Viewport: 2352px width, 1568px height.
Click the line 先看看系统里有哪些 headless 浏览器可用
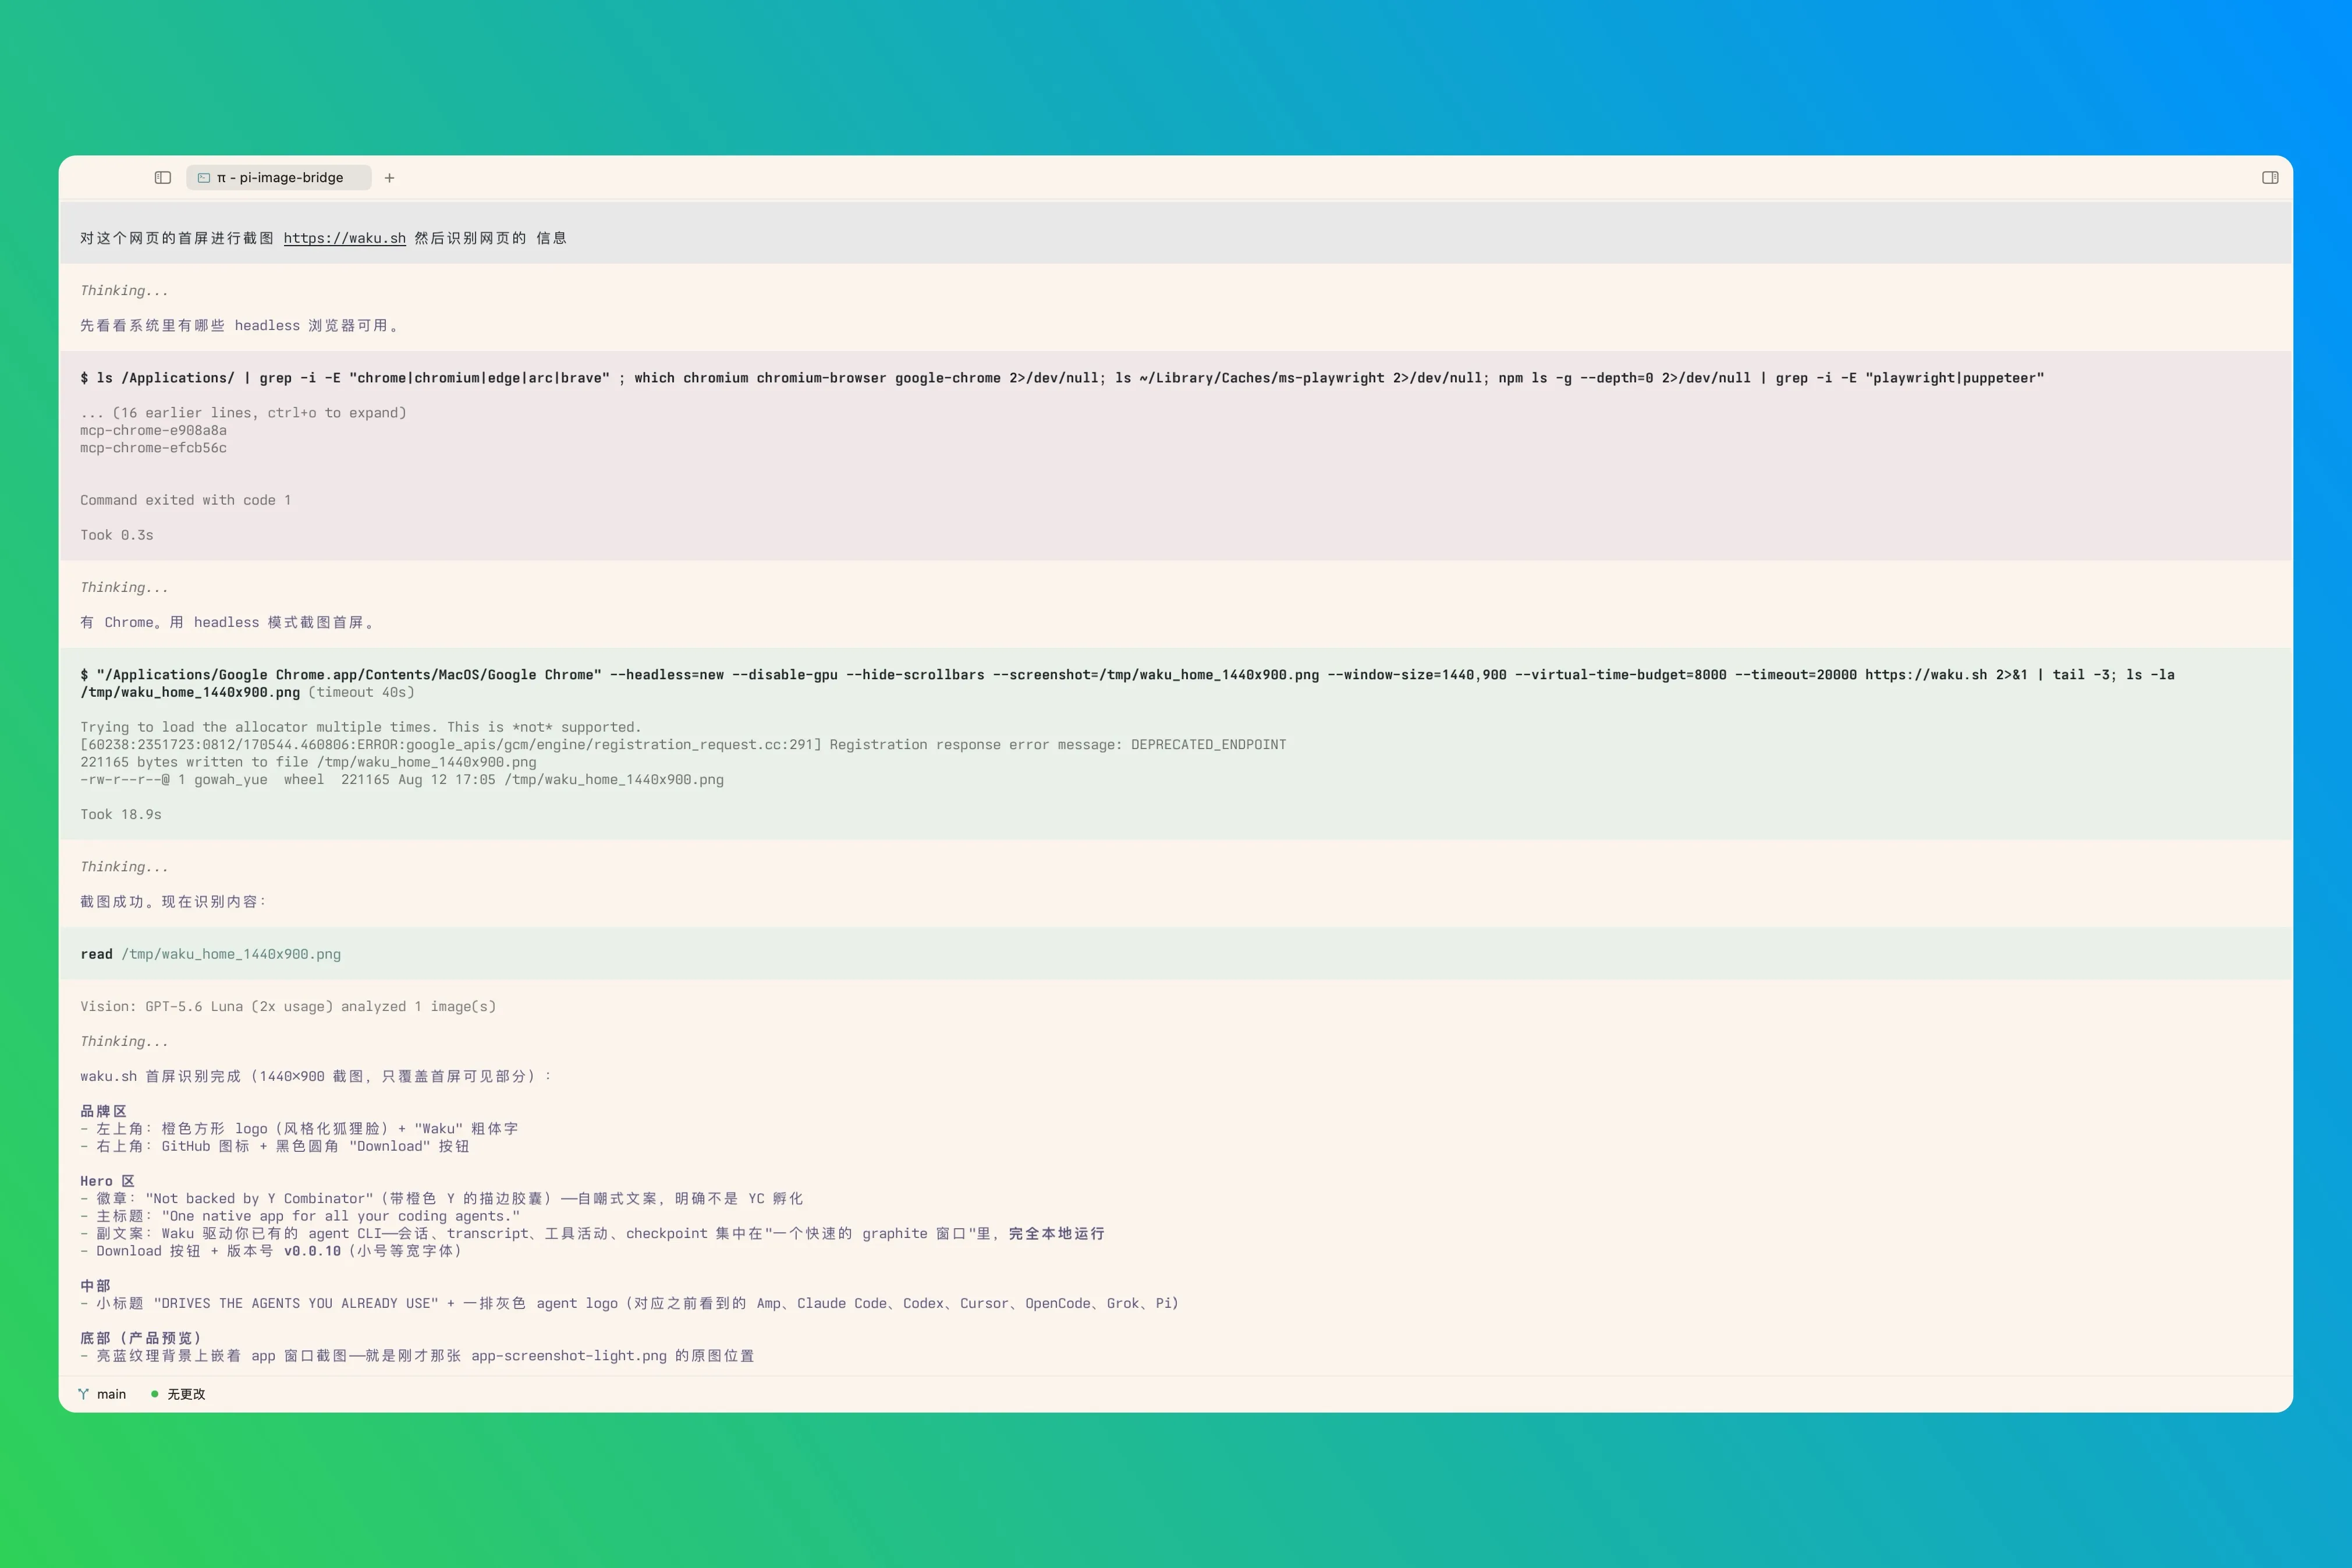tap(241, 326)
